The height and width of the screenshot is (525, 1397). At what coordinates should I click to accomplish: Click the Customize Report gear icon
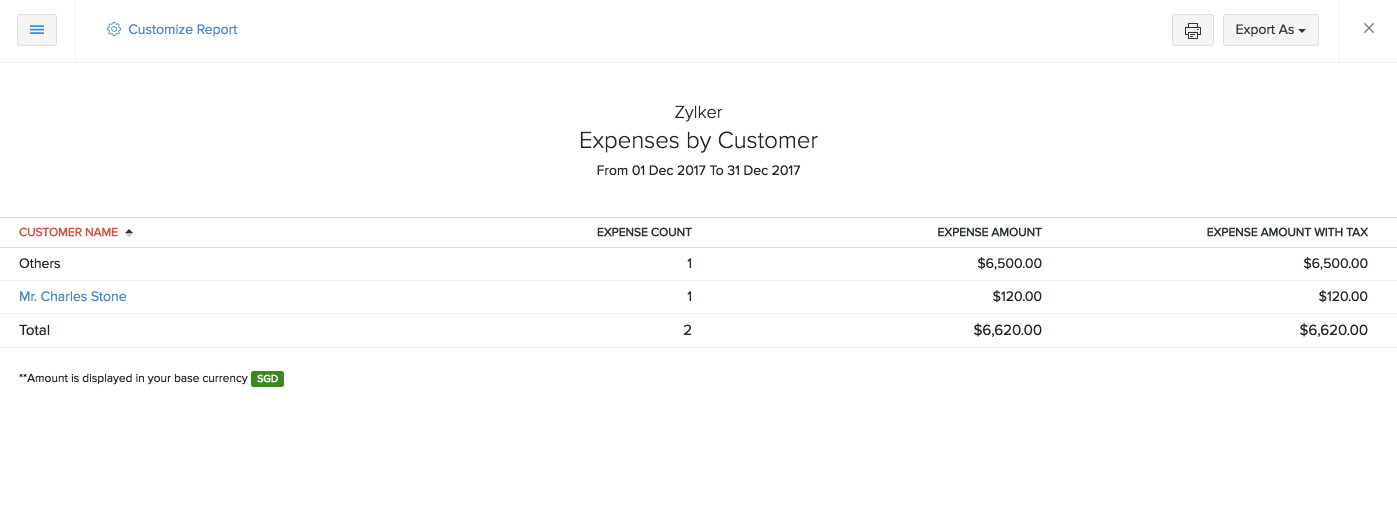pos(113,30)
